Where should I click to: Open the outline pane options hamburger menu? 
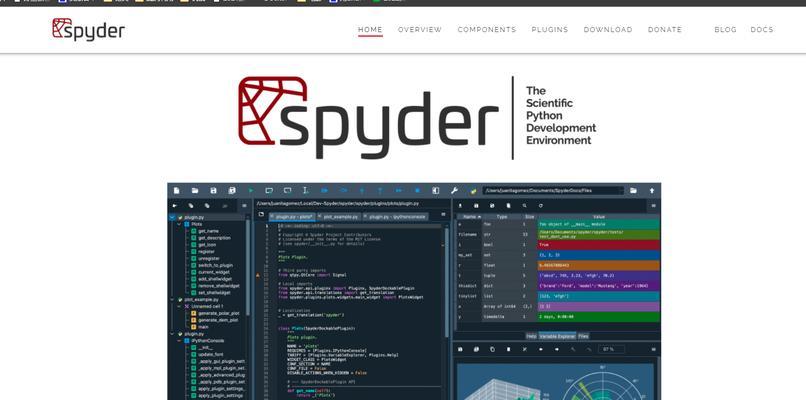pyautogui.click(x=244, y=206)
